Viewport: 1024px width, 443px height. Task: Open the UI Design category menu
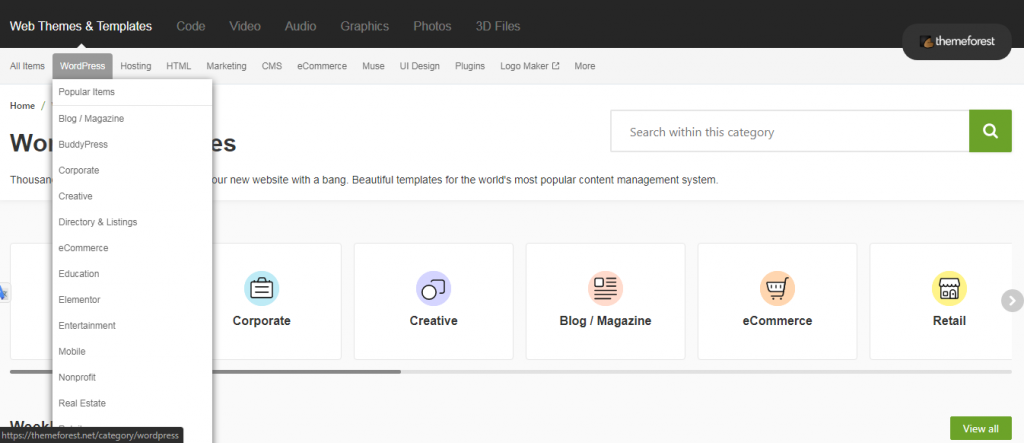click(x=420, y=66)
